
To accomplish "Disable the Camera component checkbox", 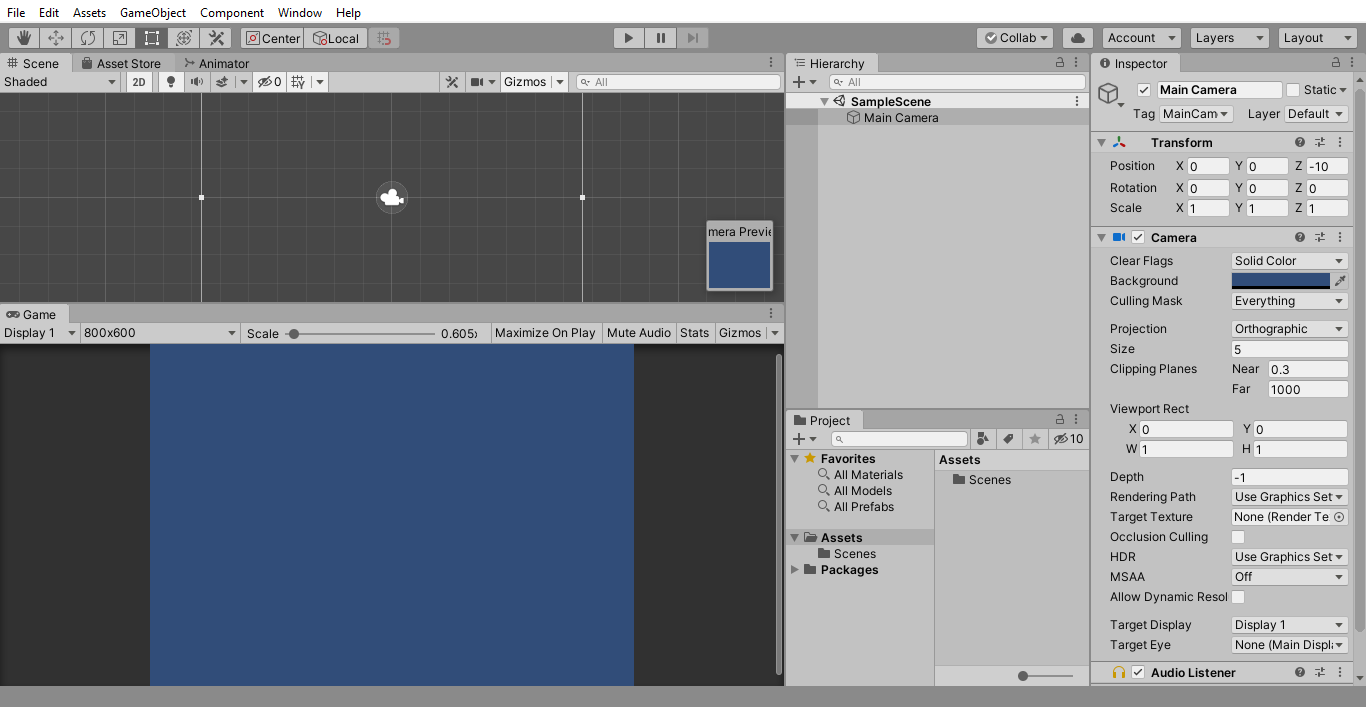I will 1138,238.
